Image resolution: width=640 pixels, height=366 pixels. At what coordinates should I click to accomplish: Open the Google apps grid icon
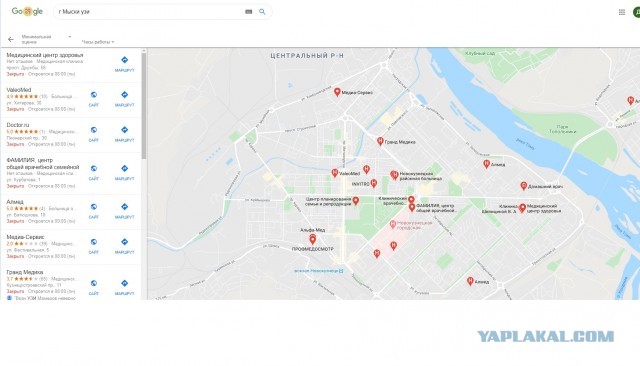[x=622, y=12]
